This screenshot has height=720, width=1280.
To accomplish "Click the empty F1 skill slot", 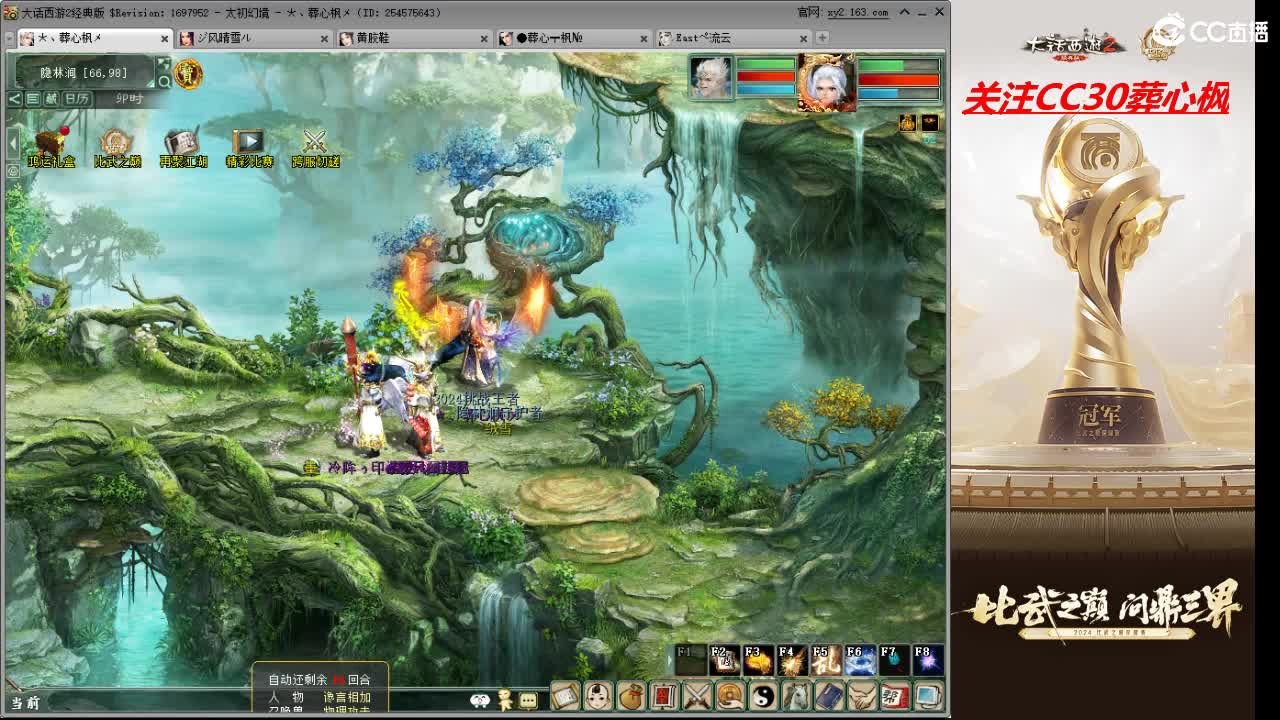I will pyautogui.click(x=691, y=660).
